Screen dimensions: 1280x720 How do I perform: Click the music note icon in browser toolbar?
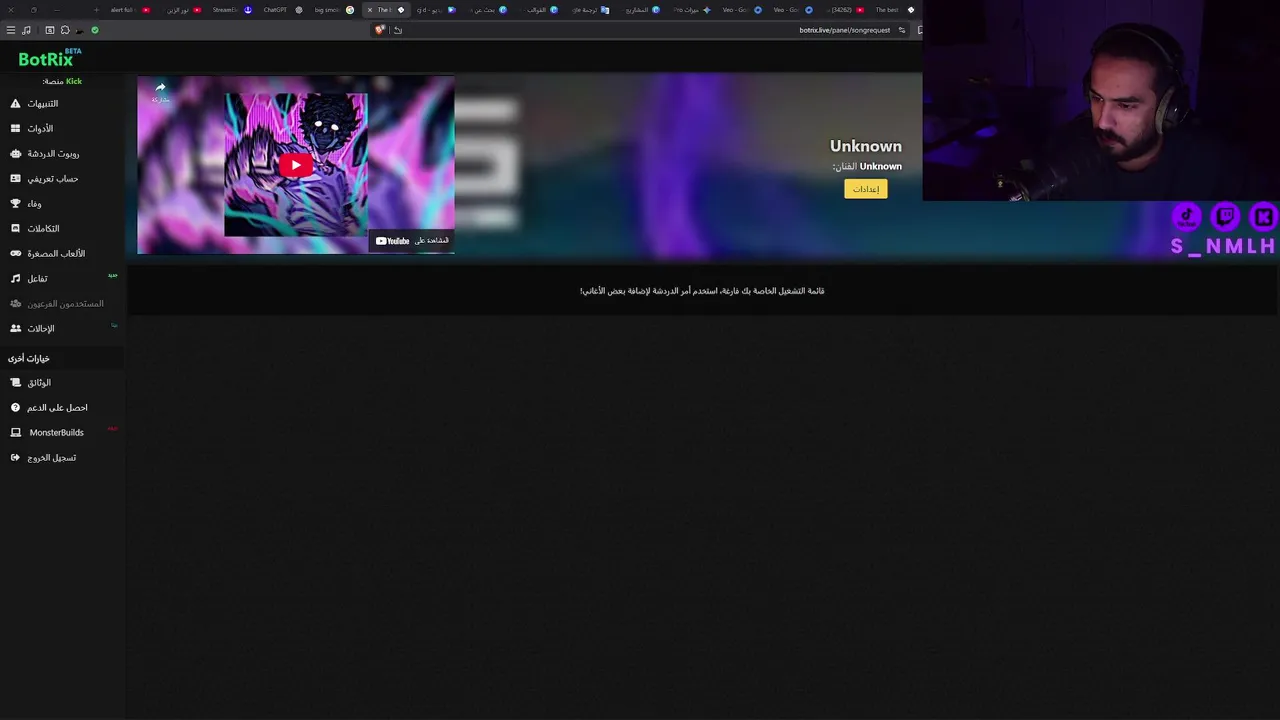click(26, 30)
